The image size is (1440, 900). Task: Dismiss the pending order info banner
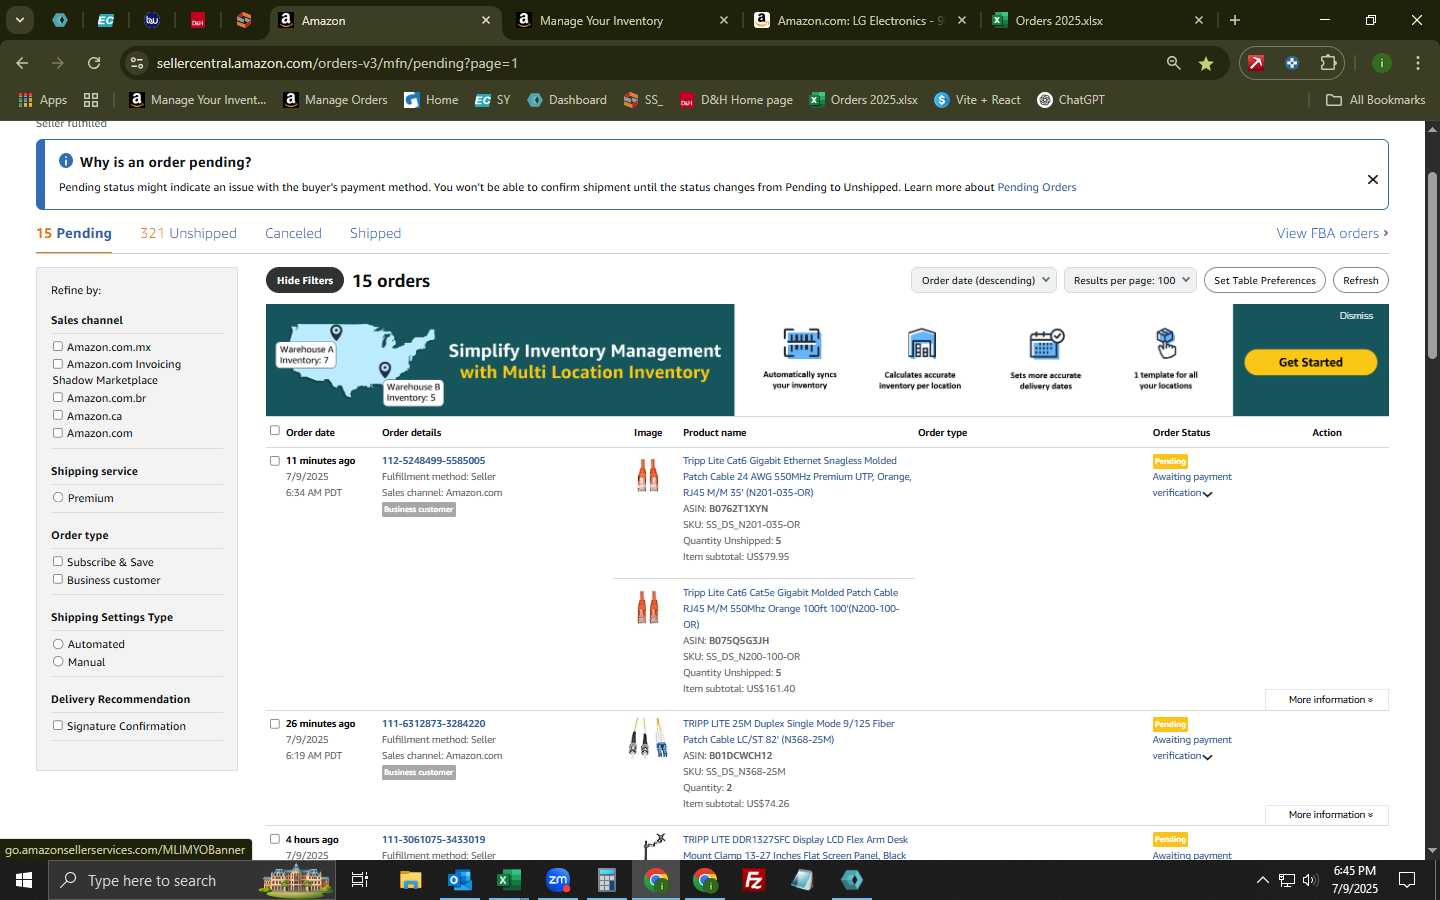1373,179
